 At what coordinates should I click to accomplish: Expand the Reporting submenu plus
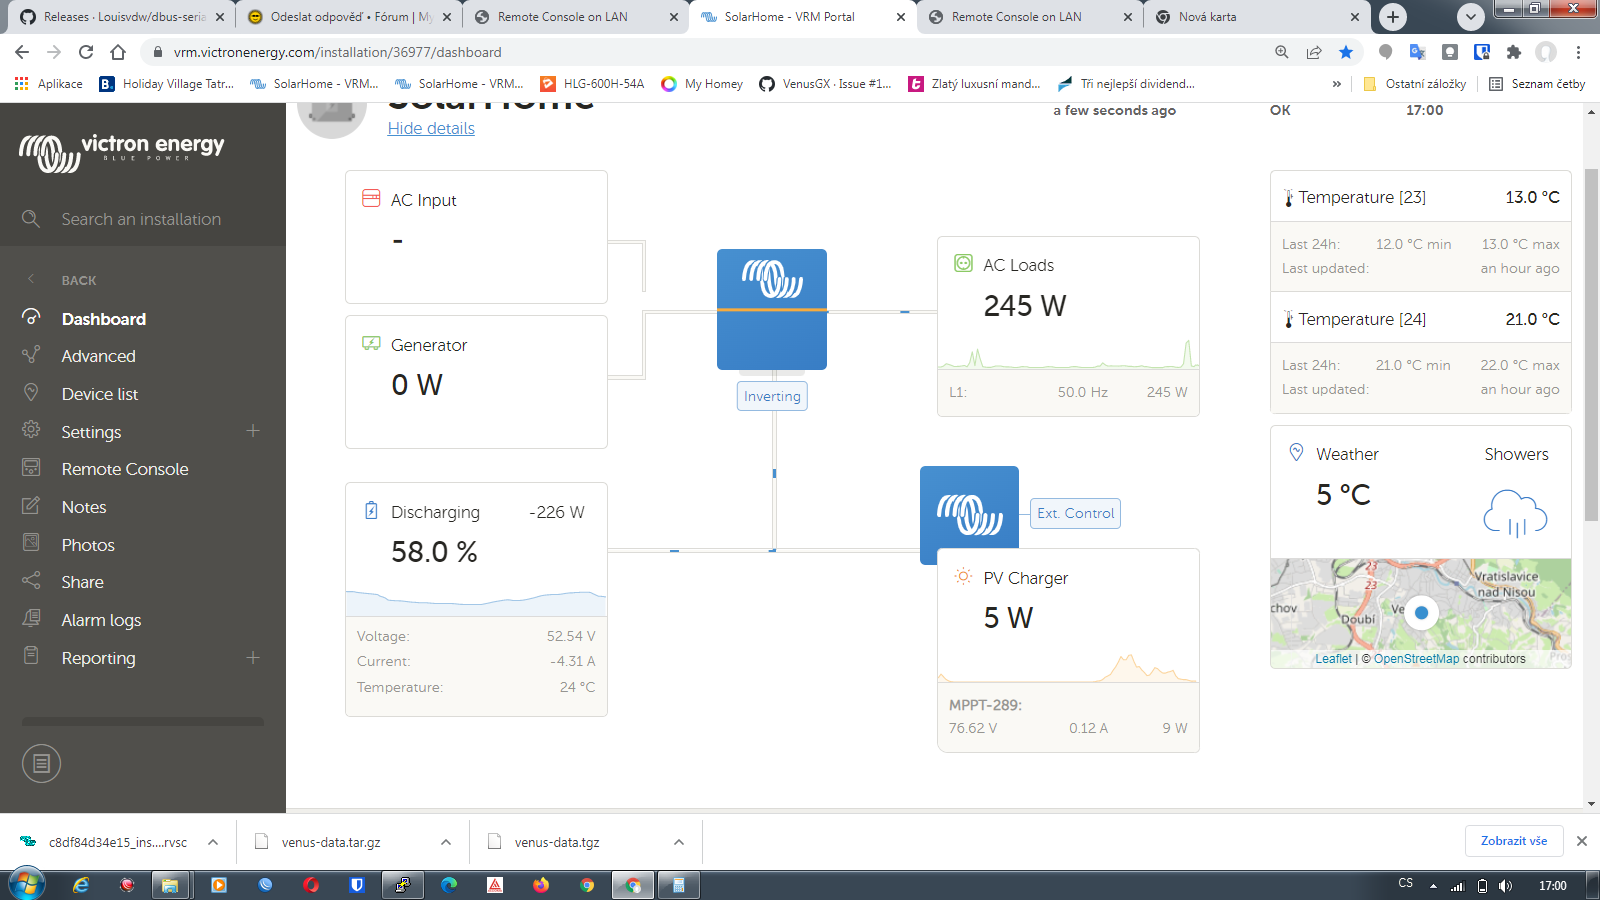[x=253, y=658]
